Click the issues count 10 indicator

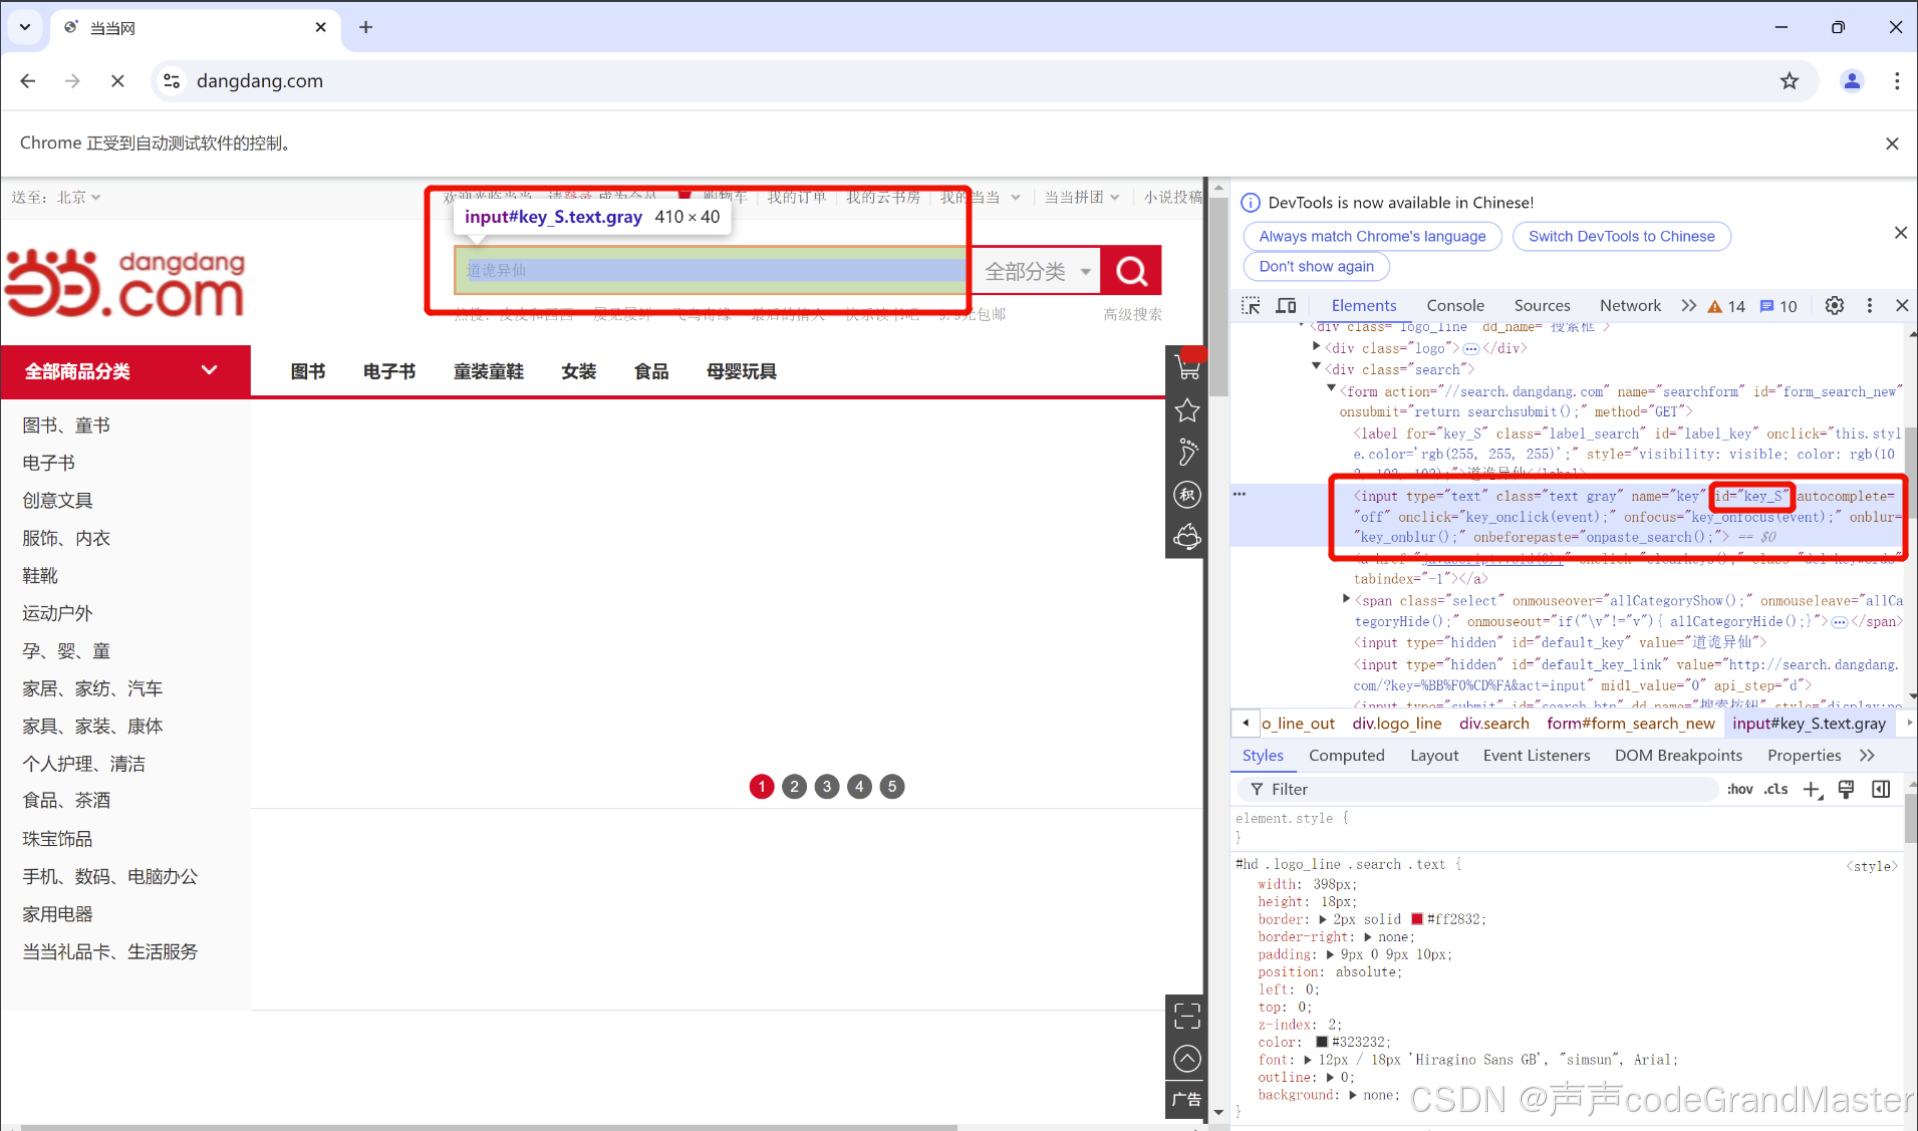tap(1778, 306)
